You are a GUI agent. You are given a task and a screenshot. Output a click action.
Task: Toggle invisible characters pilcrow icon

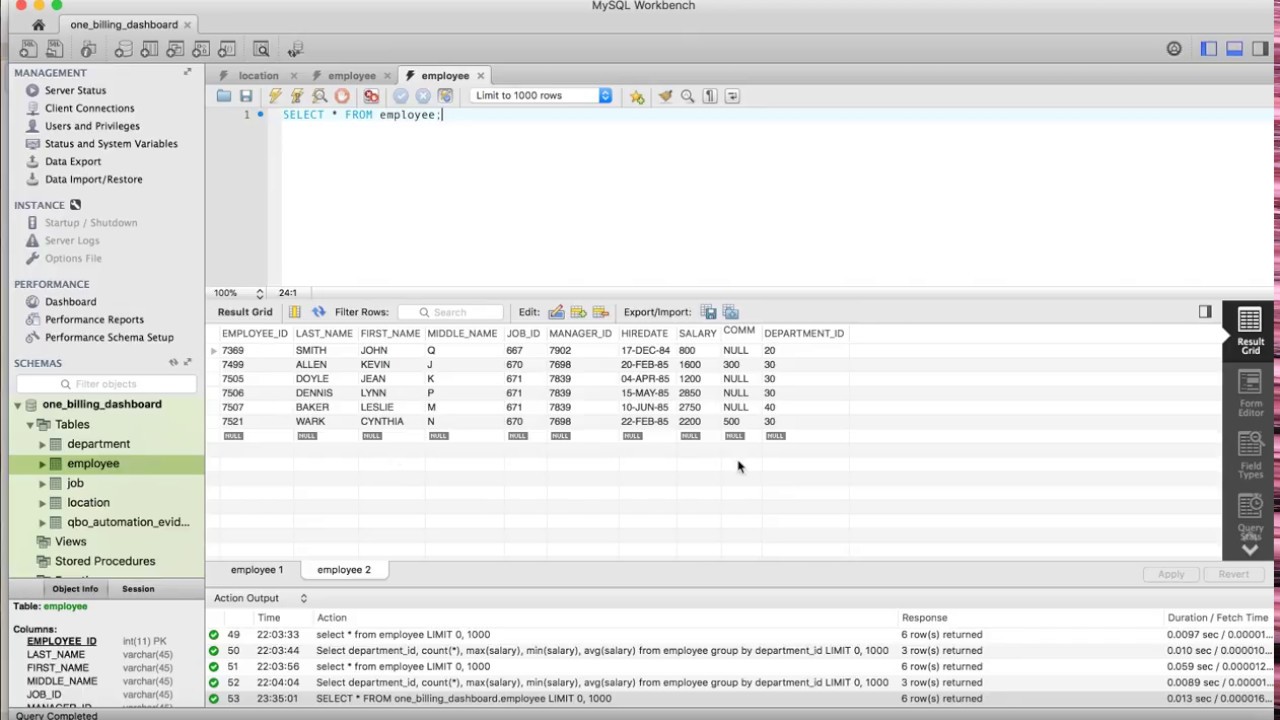(x=710, y=96)
